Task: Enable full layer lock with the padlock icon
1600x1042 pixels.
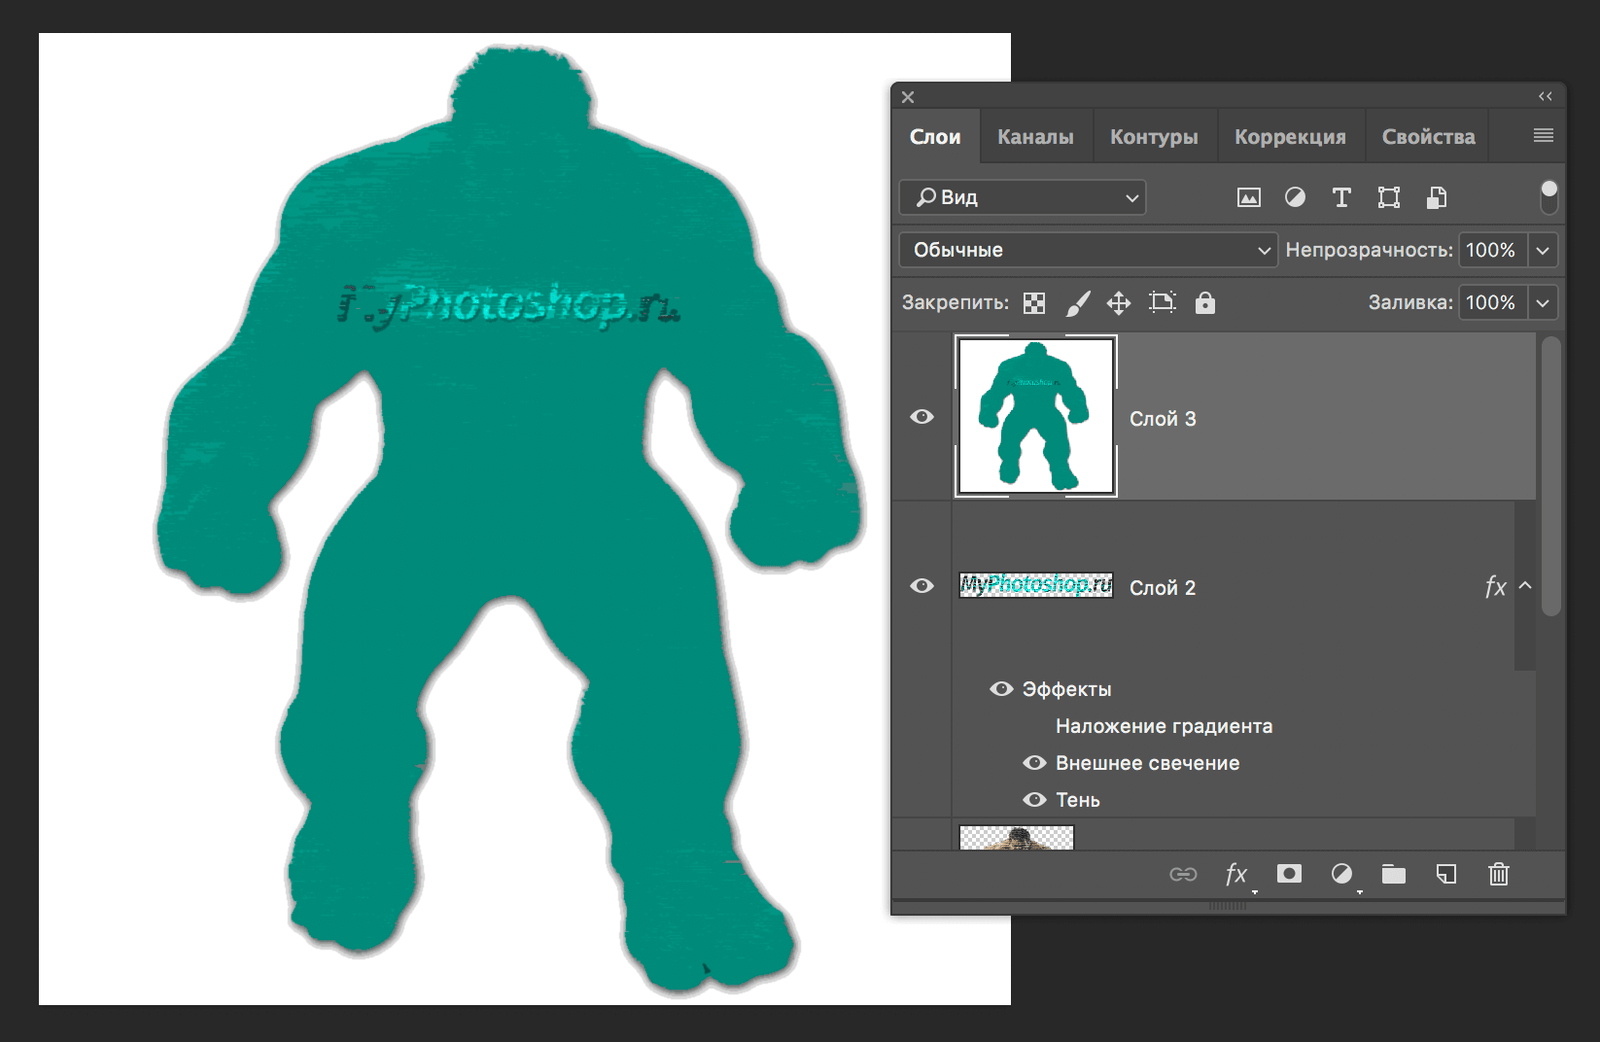Action: 1205,302
